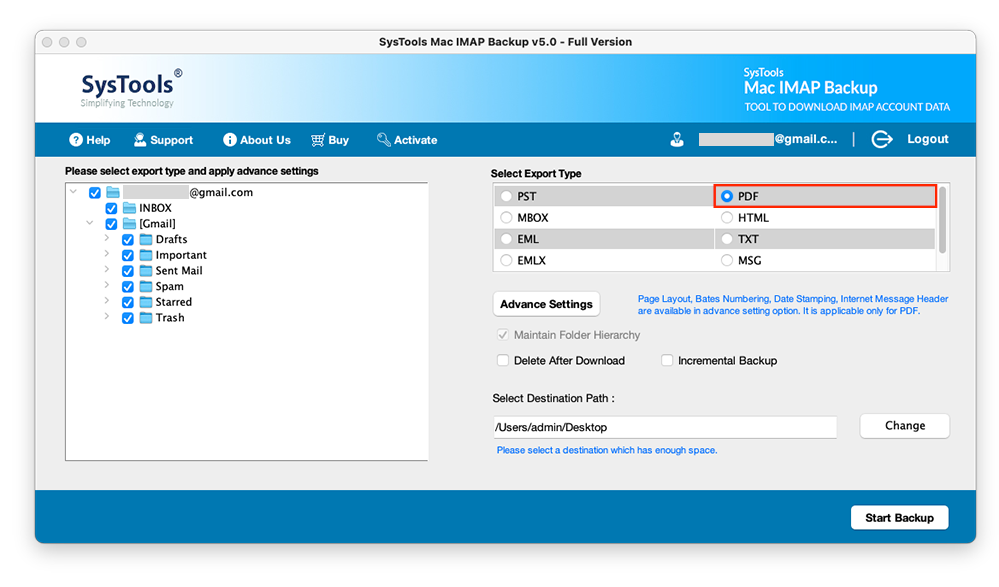Expand the Sent Mail folder
Viewport: 999px width, 587px height.
tap(107, 269)
